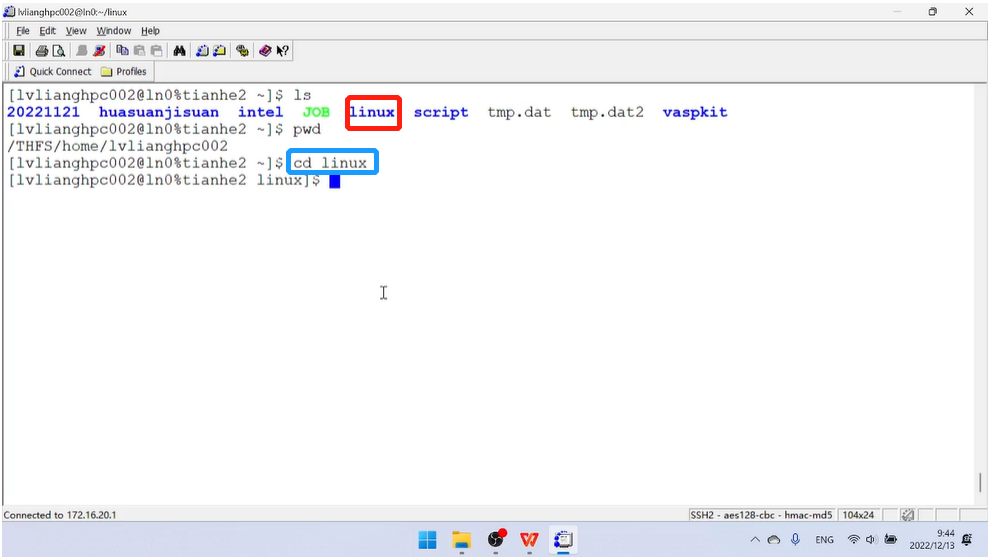
Task: Open the Window menu
Action: 114,30
